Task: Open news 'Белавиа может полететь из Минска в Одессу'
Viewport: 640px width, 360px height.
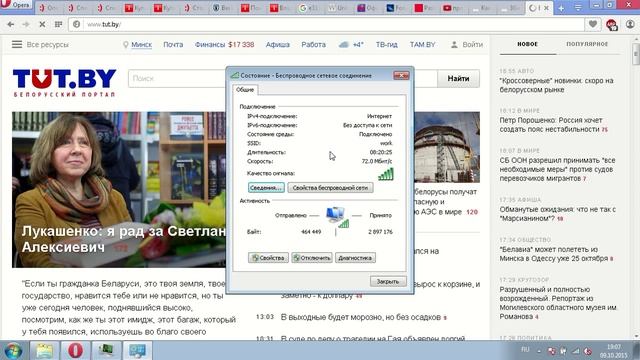Action: click(556, 253)
